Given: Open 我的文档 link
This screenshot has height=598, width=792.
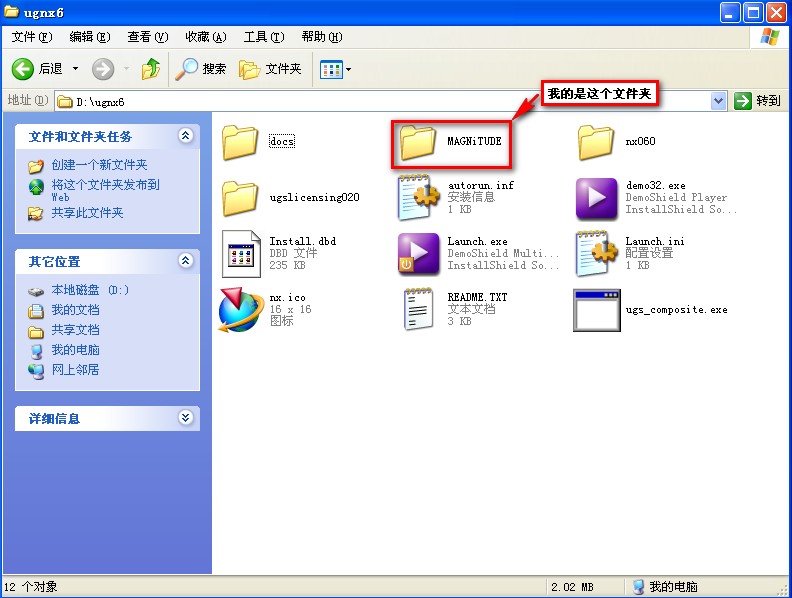Looking at the screenshot, I should click(75, 310).
